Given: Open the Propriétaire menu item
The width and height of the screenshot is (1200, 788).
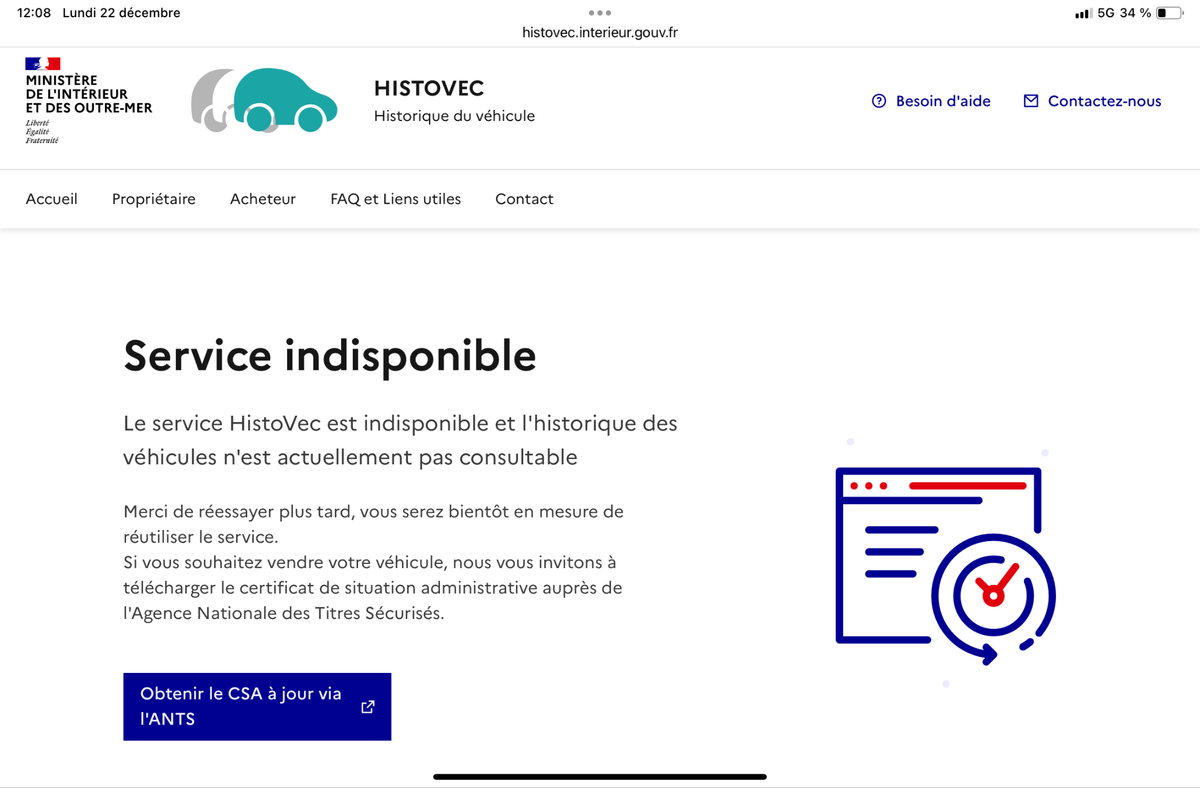Looking at the screenshot, I should [154, 199].
